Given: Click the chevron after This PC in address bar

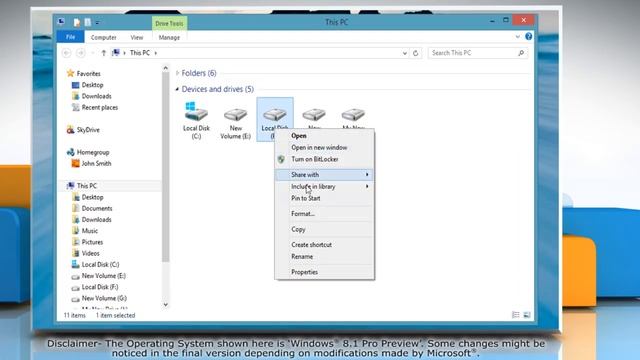Looking at the screenshot, I should click(156, 53).
